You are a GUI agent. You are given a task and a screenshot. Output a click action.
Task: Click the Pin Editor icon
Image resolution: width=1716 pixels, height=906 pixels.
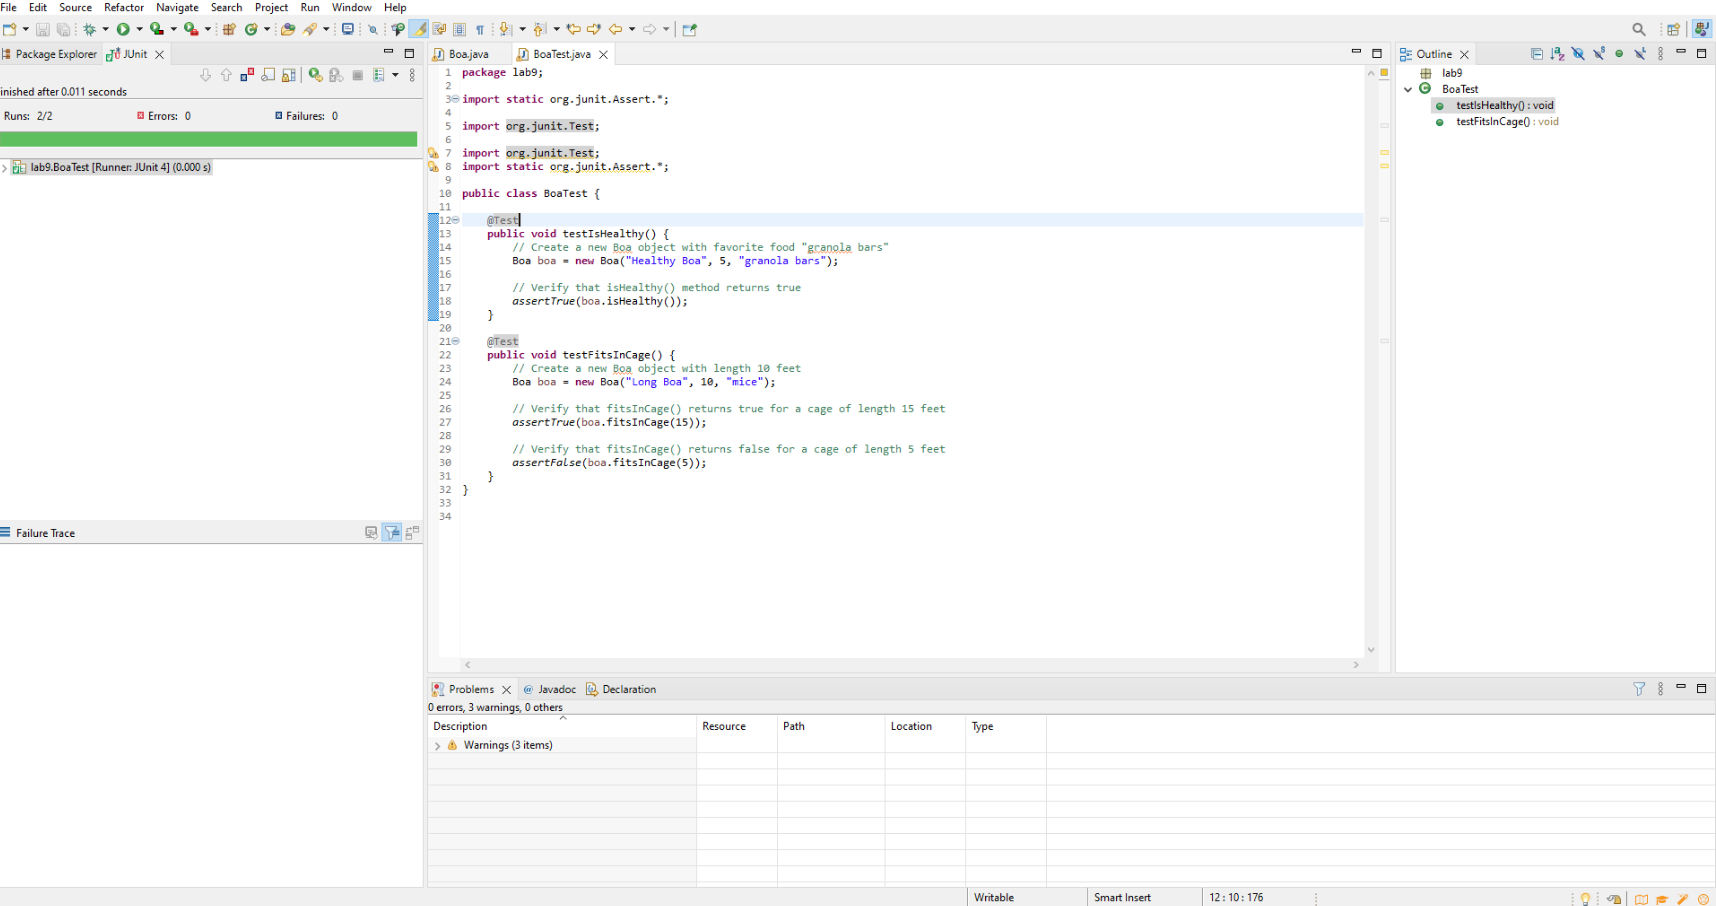[689, 29]
